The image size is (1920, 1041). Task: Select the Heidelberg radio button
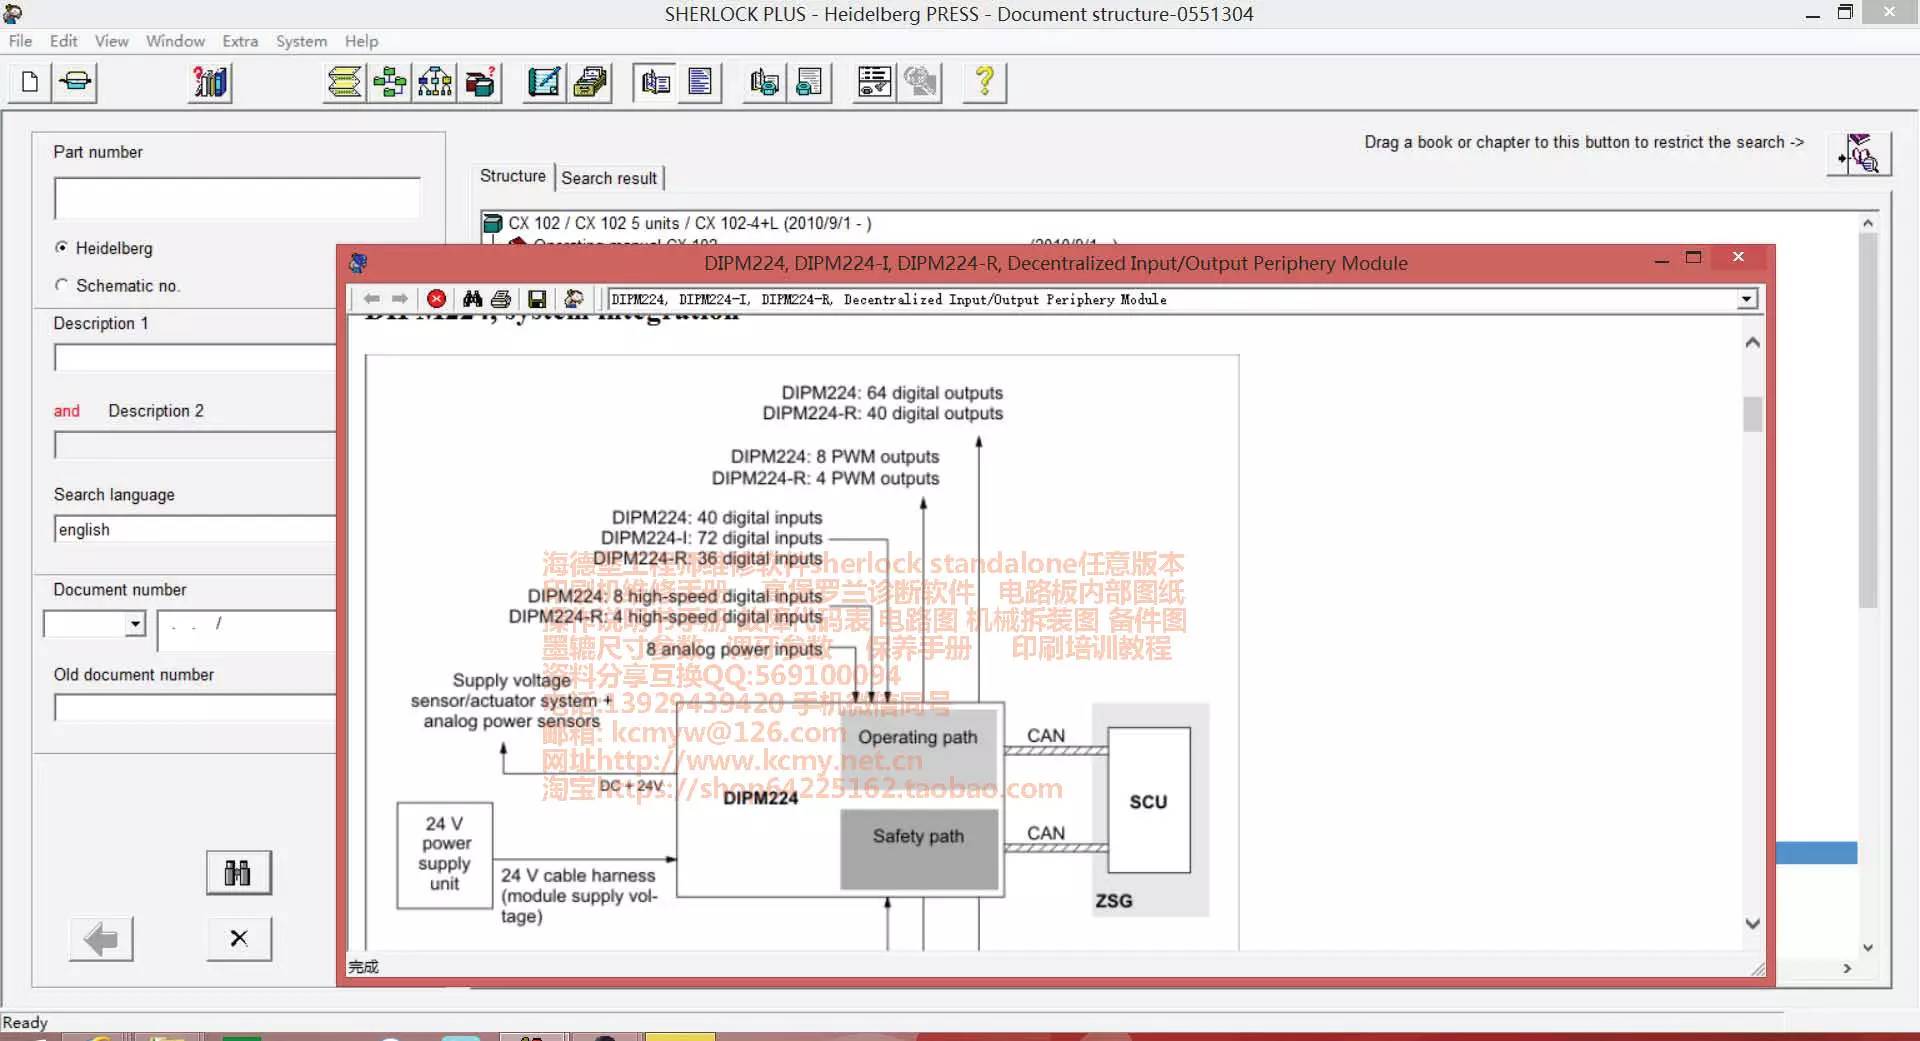[62, 247]
